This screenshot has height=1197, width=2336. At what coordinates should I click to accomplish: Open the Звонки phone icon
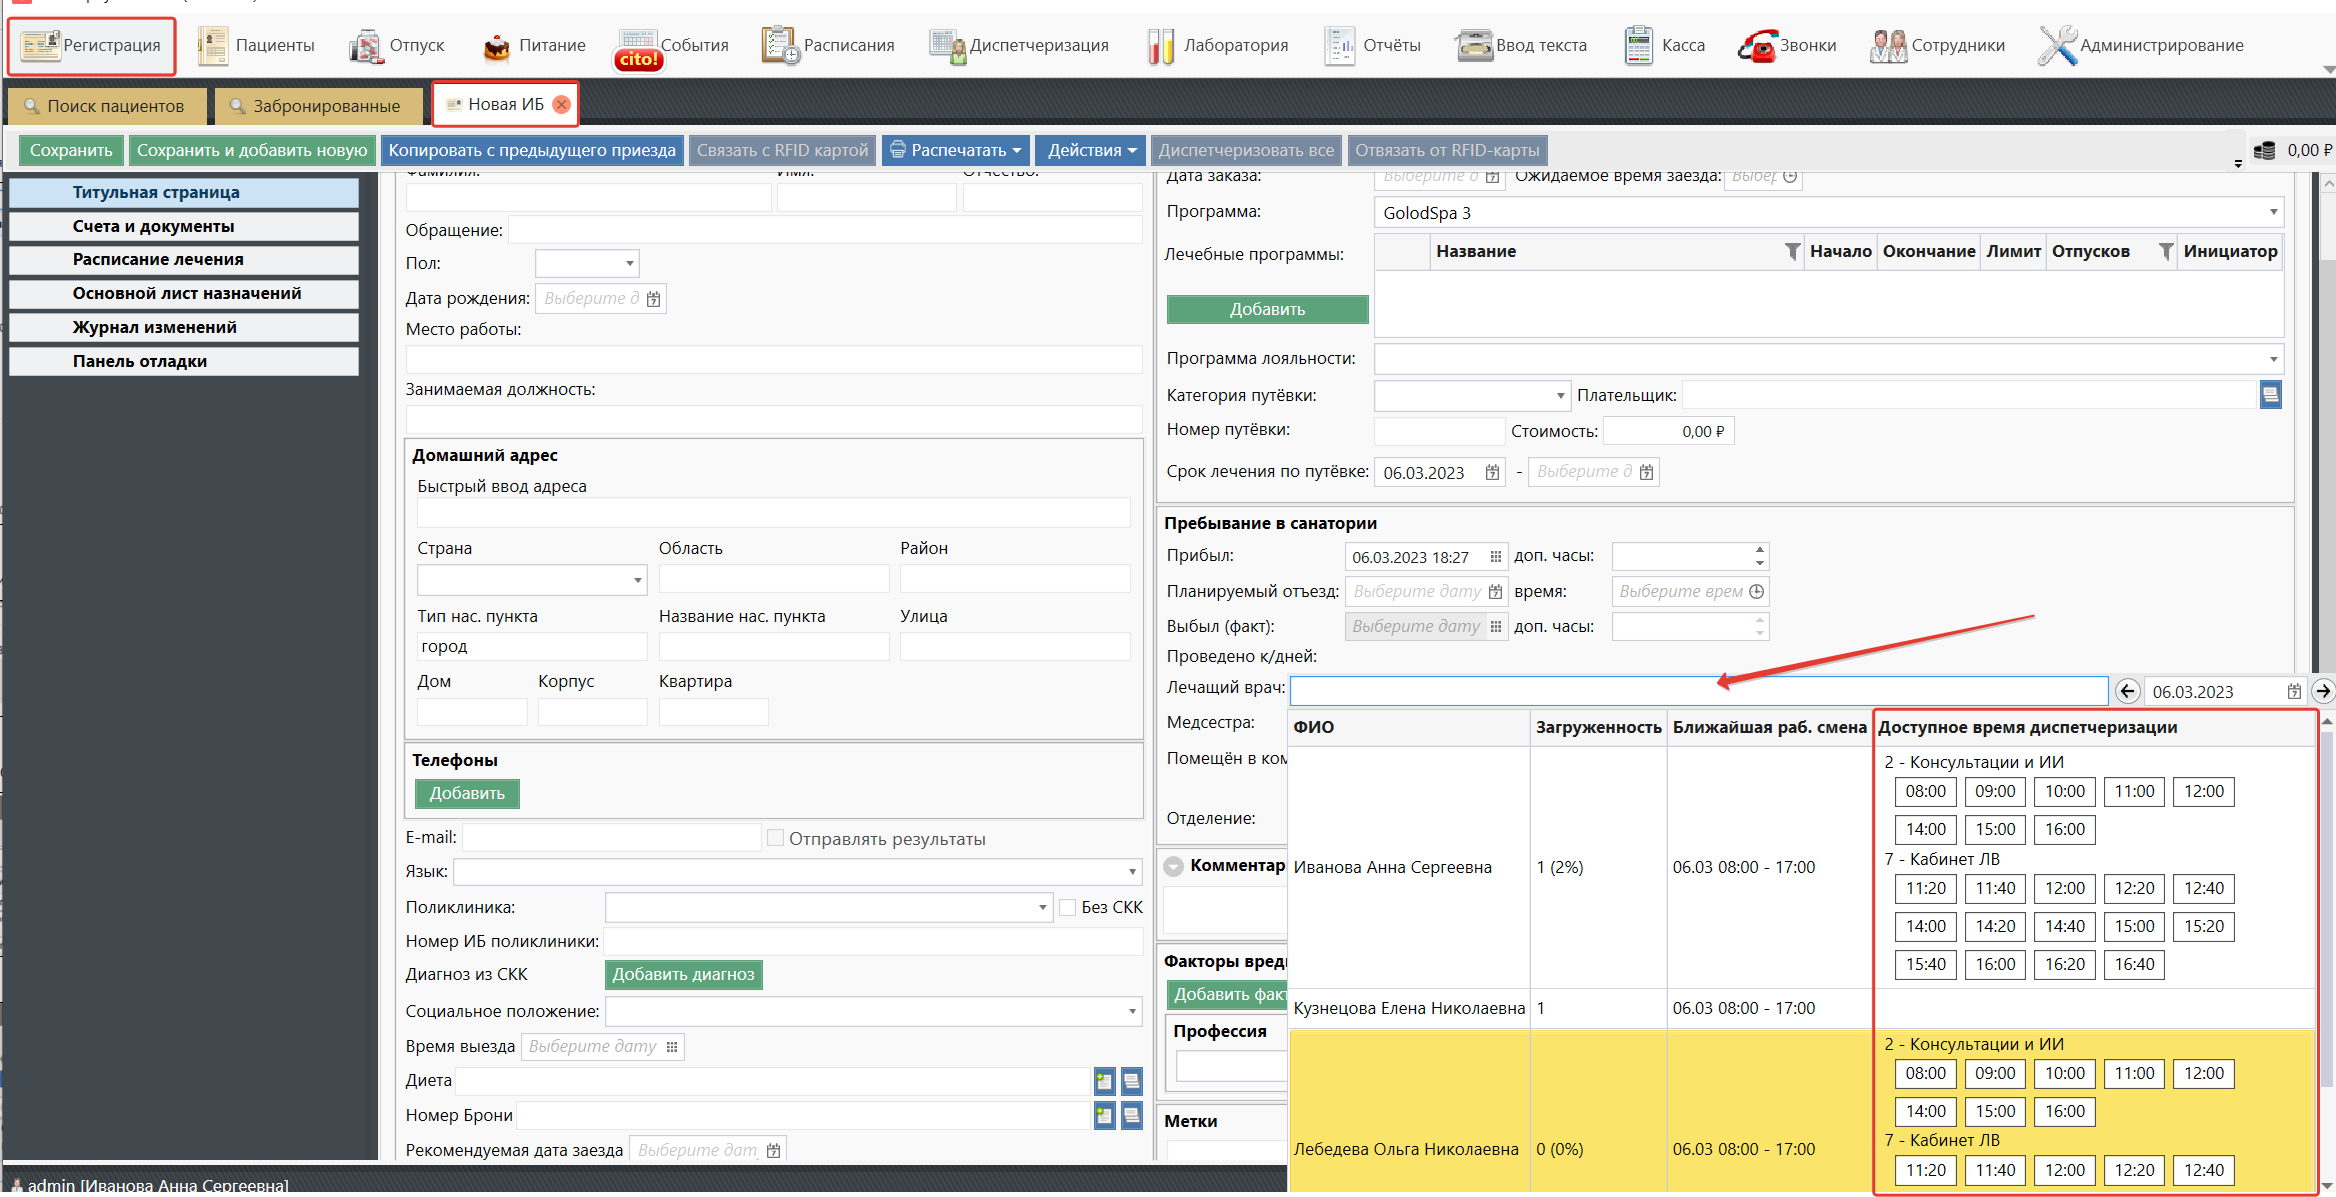[1757, 46]
